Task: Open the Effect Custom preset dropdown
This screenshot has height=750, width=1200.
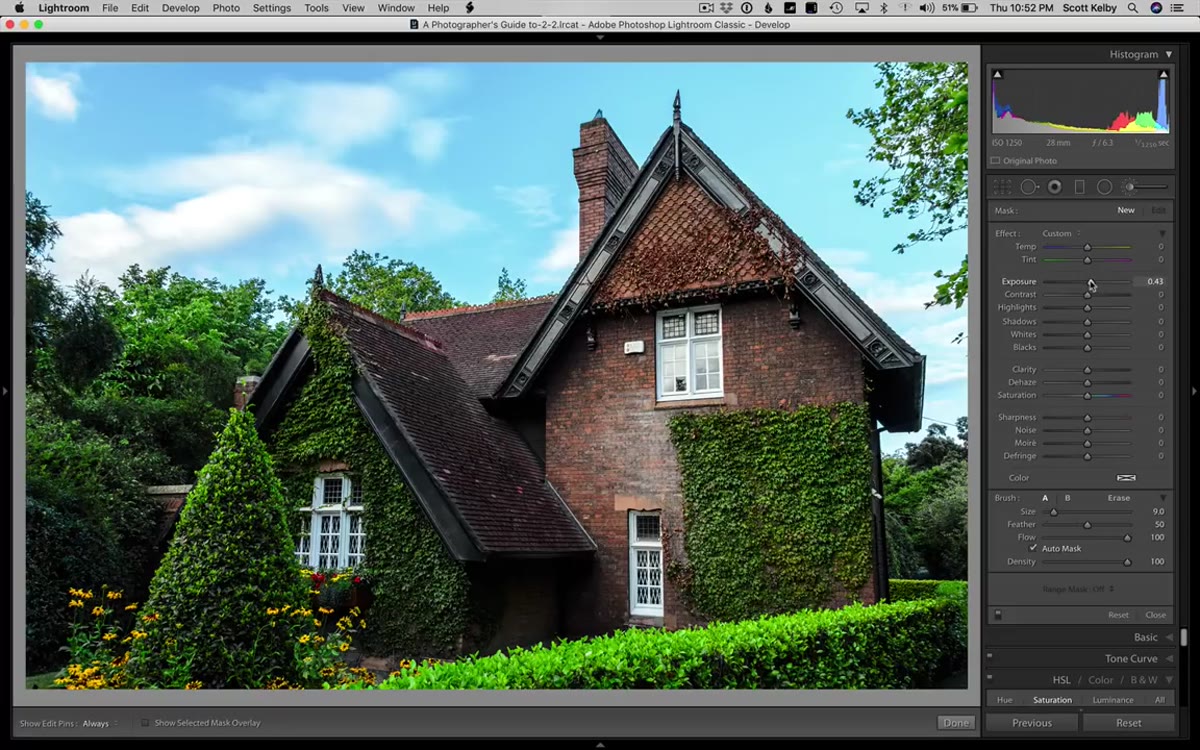Action: (x=1060, y=233)
